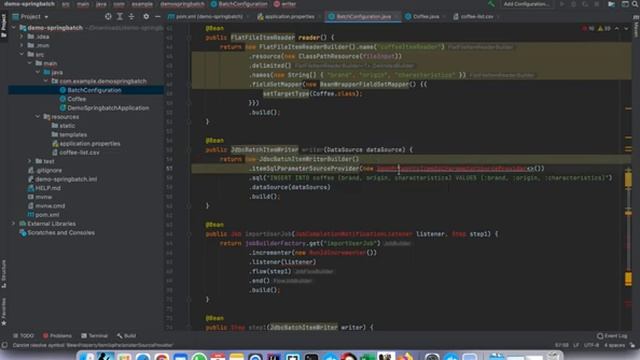Screen dimensions: 640x360
Task: Open Add Configuration dropdown
Action: click(526, 4)
